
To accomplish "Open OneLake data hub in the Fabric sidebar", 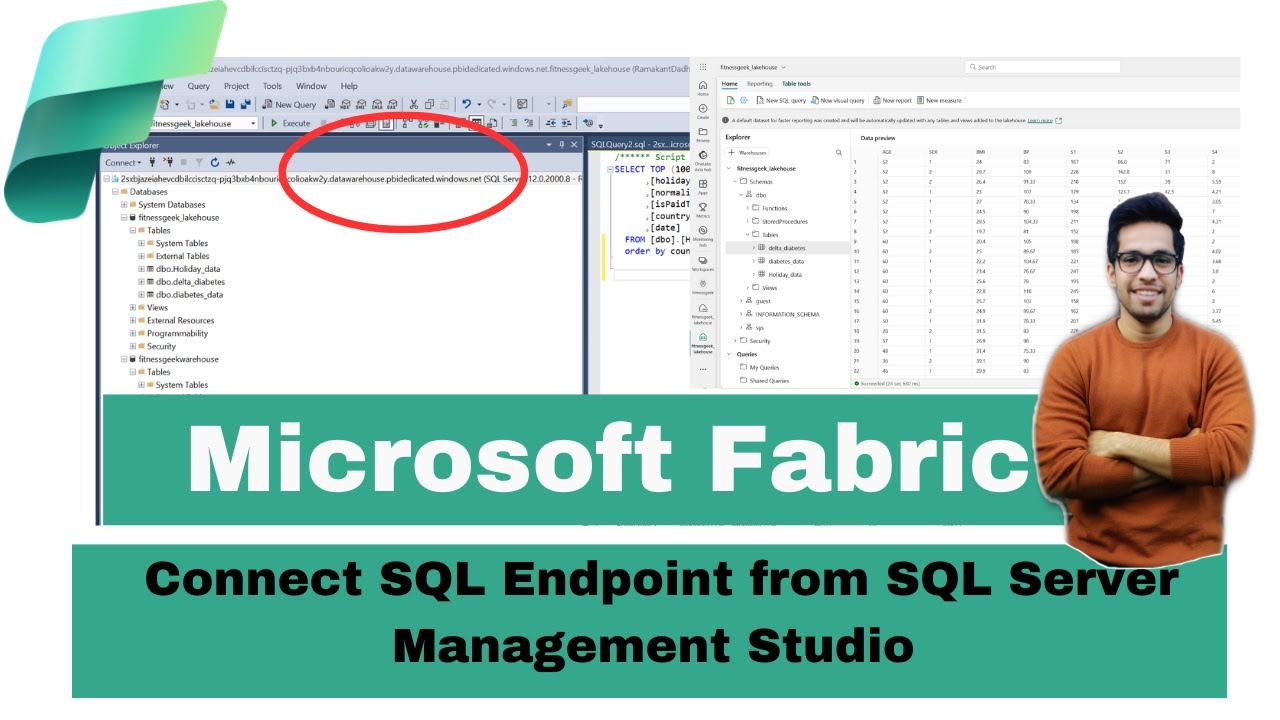I will click(703, 161).
